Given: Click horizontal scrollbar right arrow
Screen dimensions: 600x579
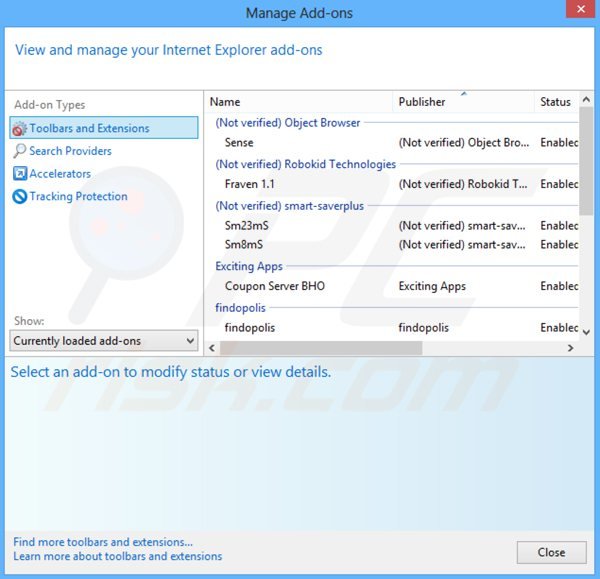Looking at the screenshot, I should [x=570, y=348].
